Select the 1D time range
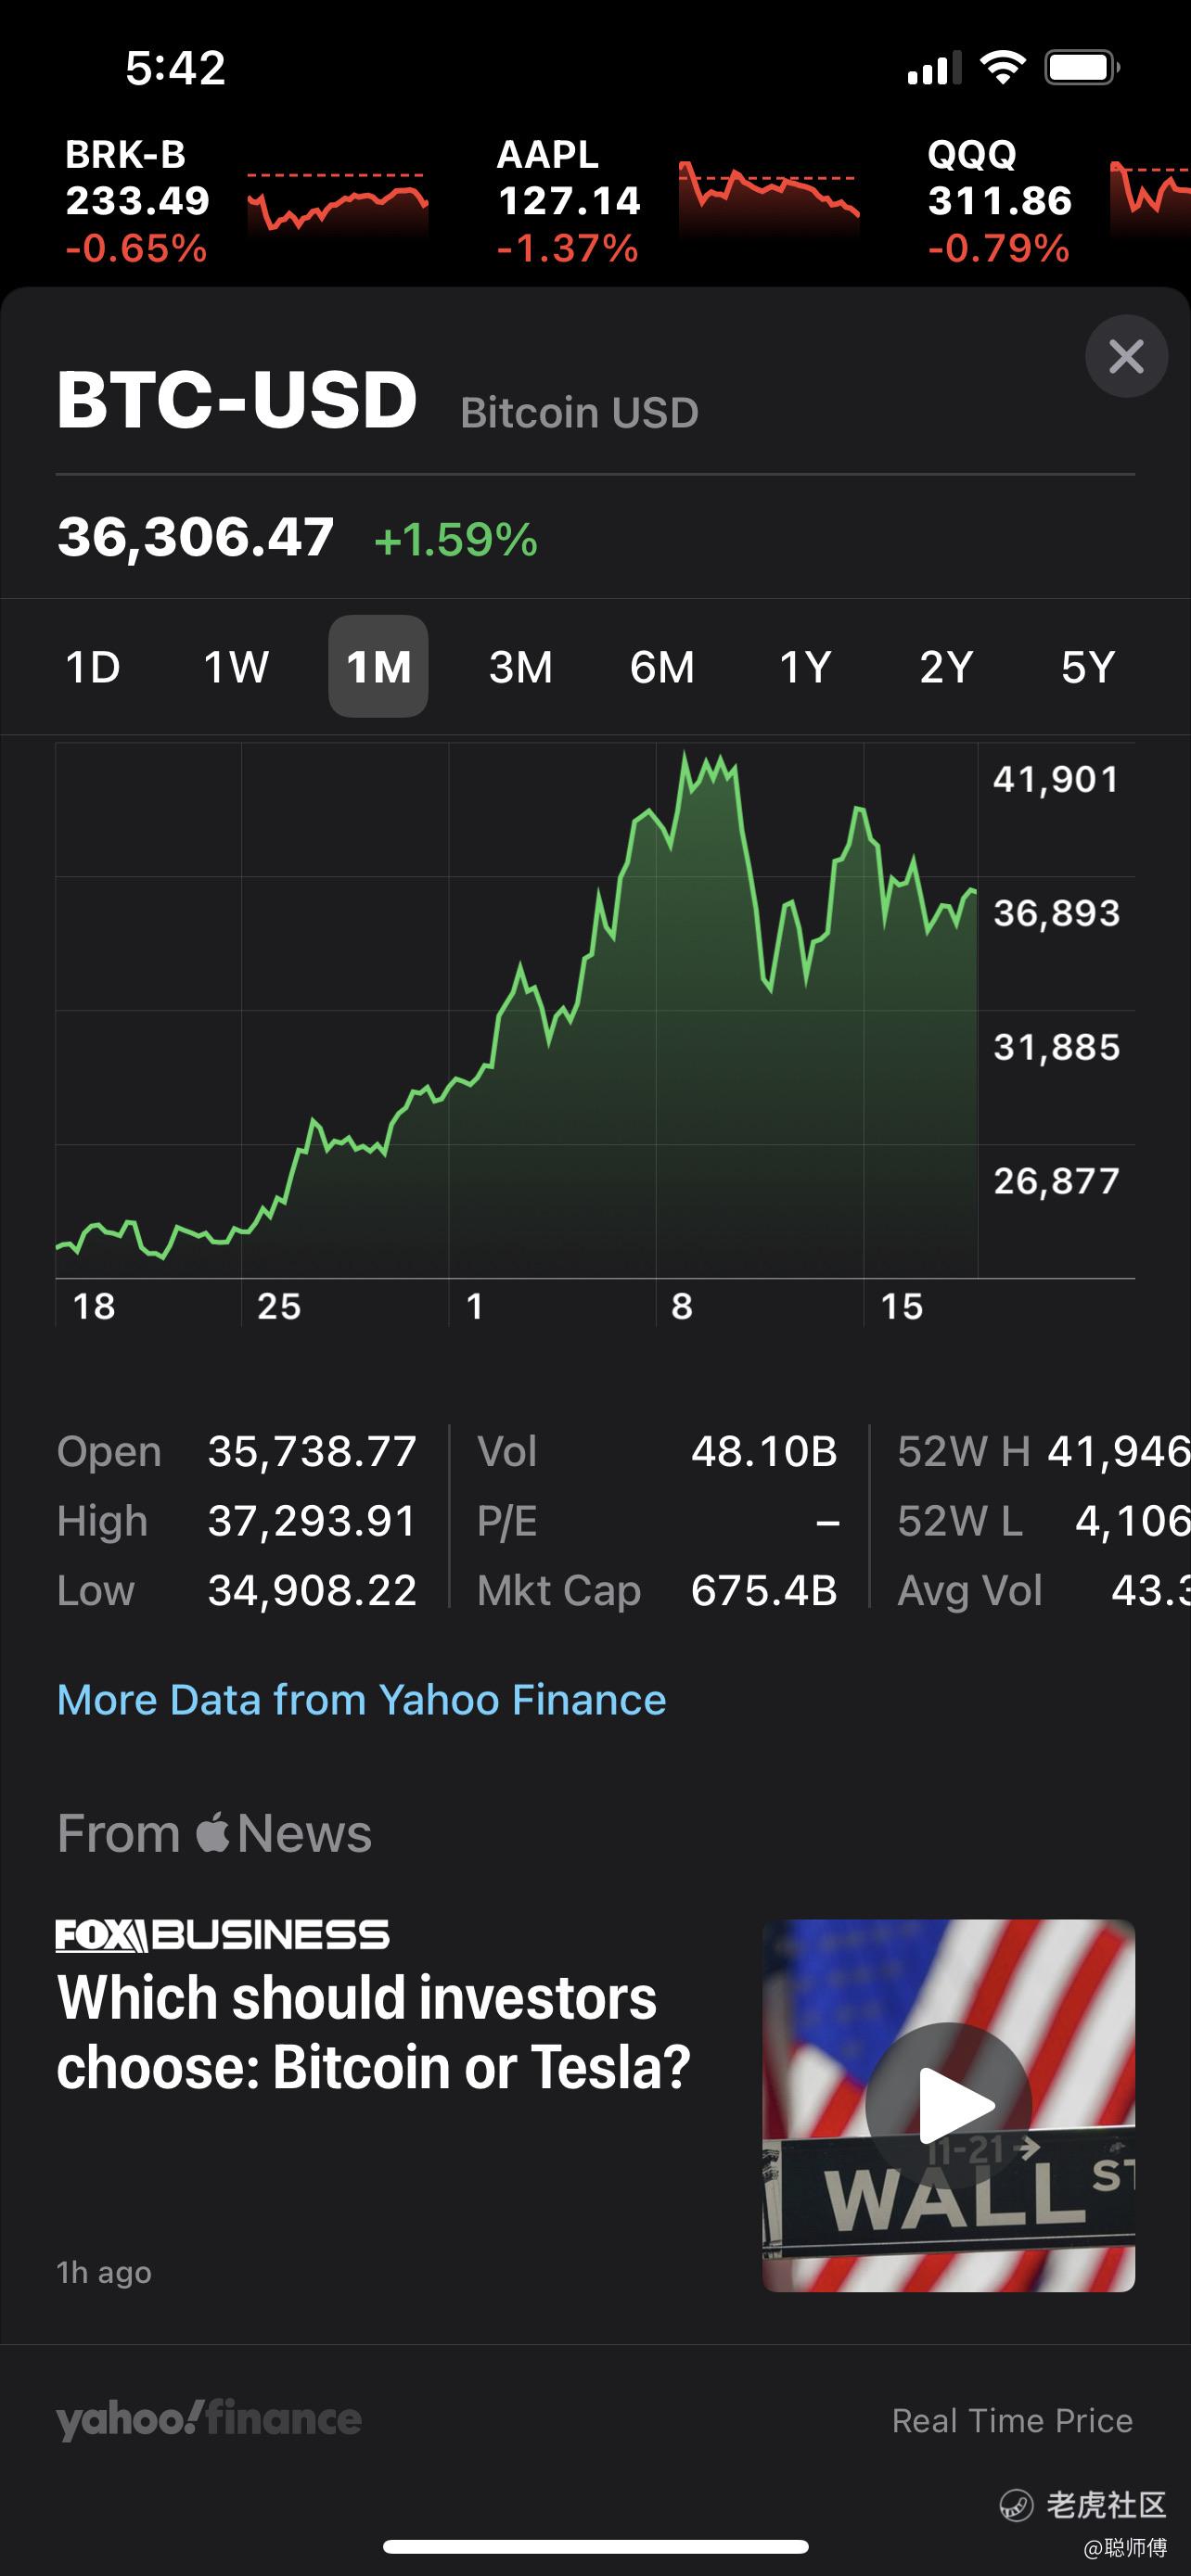1191x2576 pixels. (93, 667)
